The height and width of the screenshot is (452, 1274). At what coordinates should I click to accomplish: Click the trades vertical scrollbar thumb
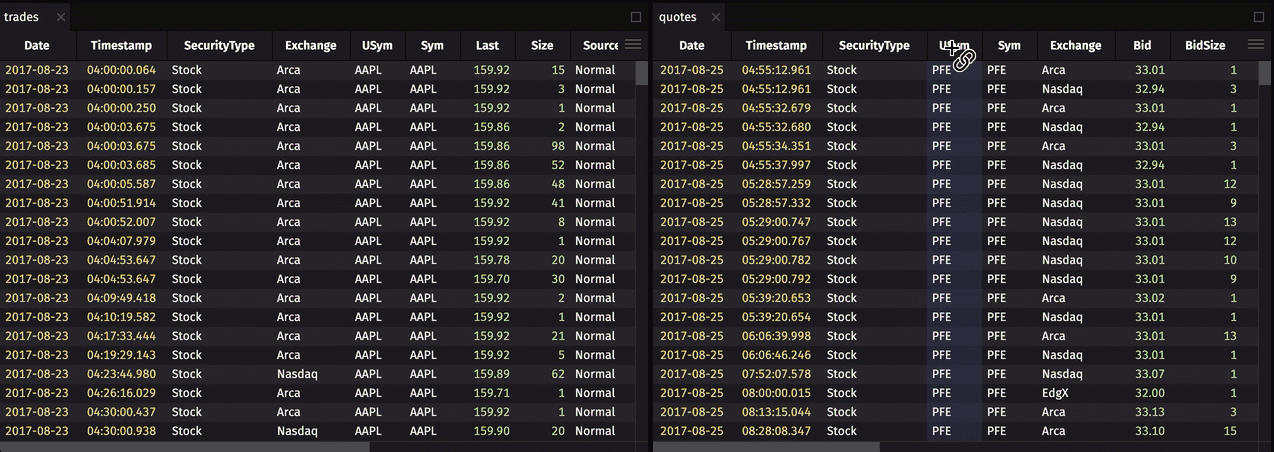(641, 73)
